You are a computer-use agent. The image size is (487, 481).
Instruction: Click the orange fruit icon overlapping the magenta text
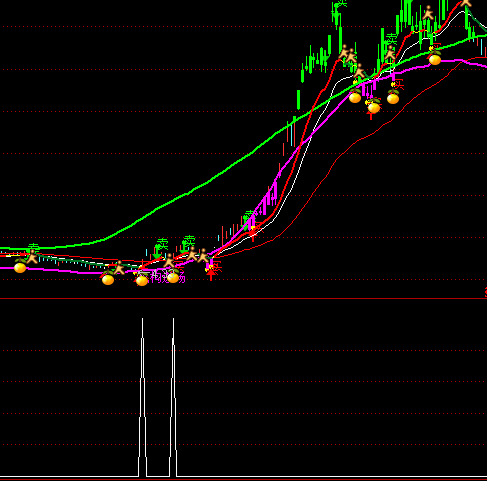click(x=173, y=276)
